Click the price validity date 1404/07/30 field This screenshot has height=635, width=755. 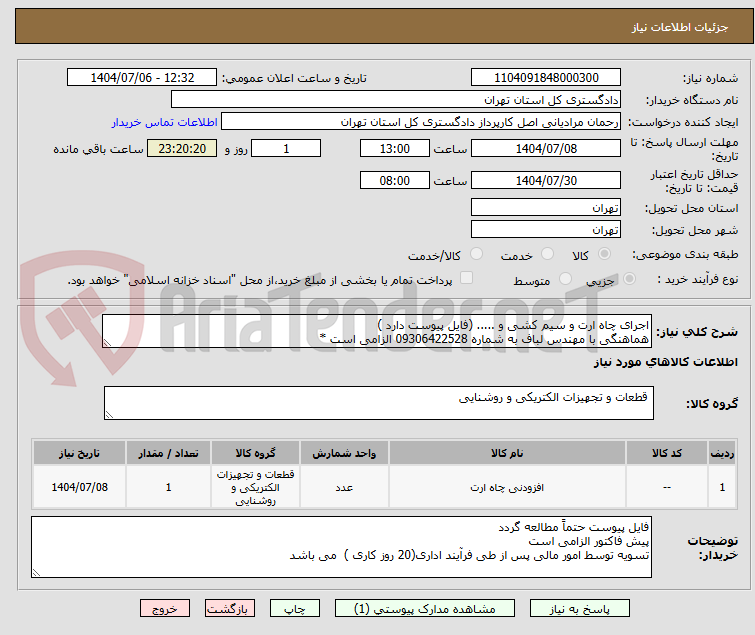tap(546, 181)
